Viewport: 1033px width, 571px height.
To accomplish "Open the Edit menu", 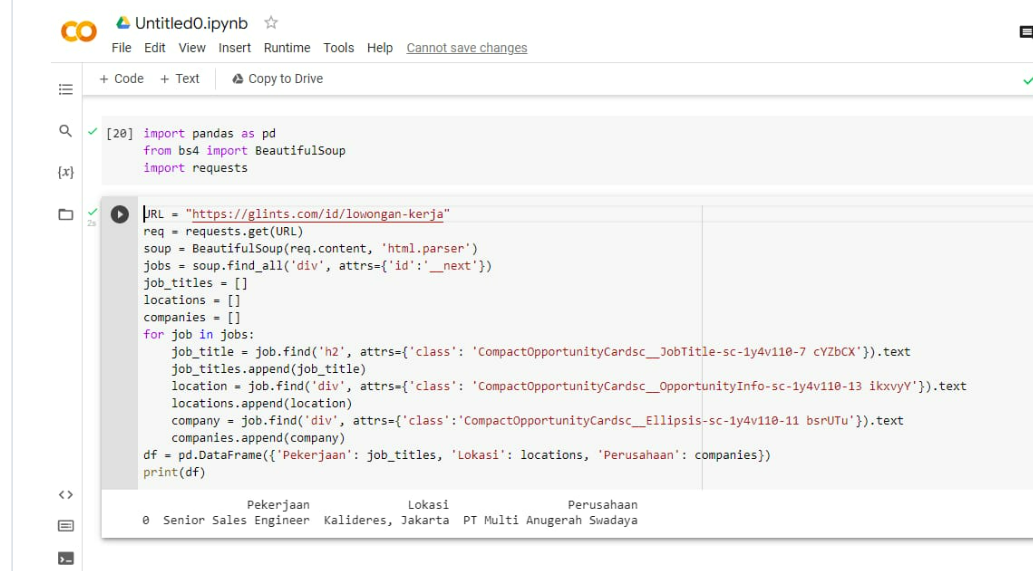I will pos(155,48).
